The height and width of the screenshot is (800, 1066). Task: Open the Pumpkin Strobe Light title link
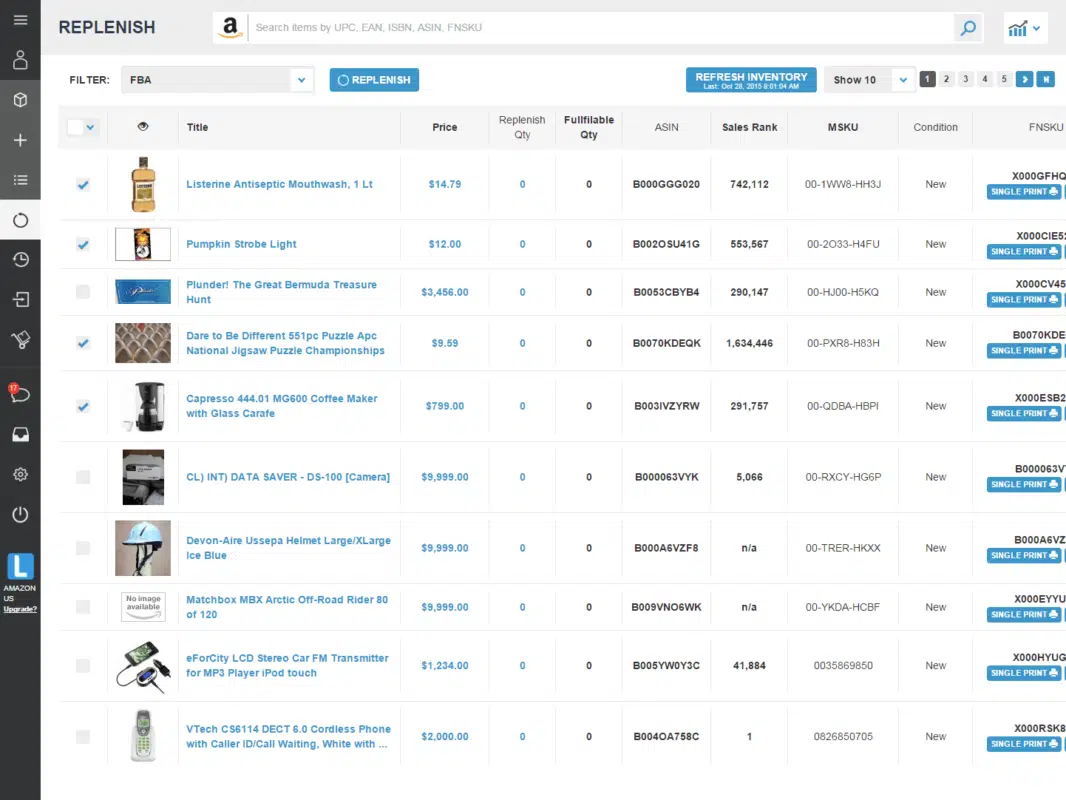tap(241, 244)
